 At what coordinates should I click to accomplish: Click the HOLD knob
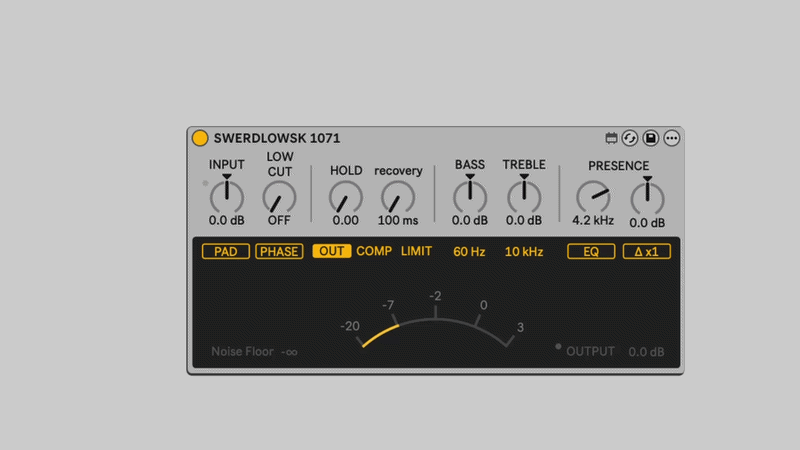[346, 197]
